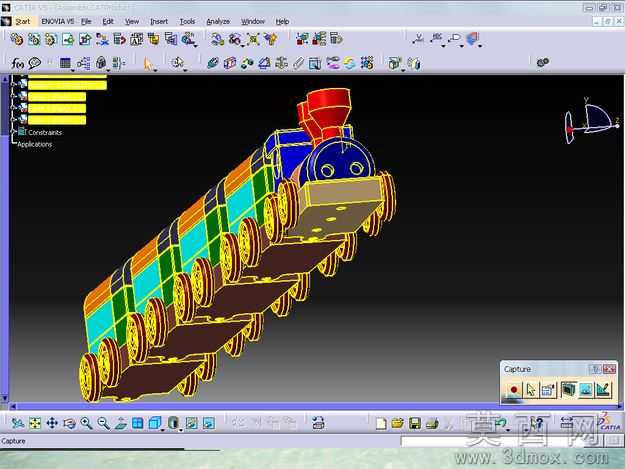Image resolution: width=625 pixels, height=469 pixels.
Task: Click the Coincidence Constraint icon
Action: pyautogui.click(x=213, y=63)
